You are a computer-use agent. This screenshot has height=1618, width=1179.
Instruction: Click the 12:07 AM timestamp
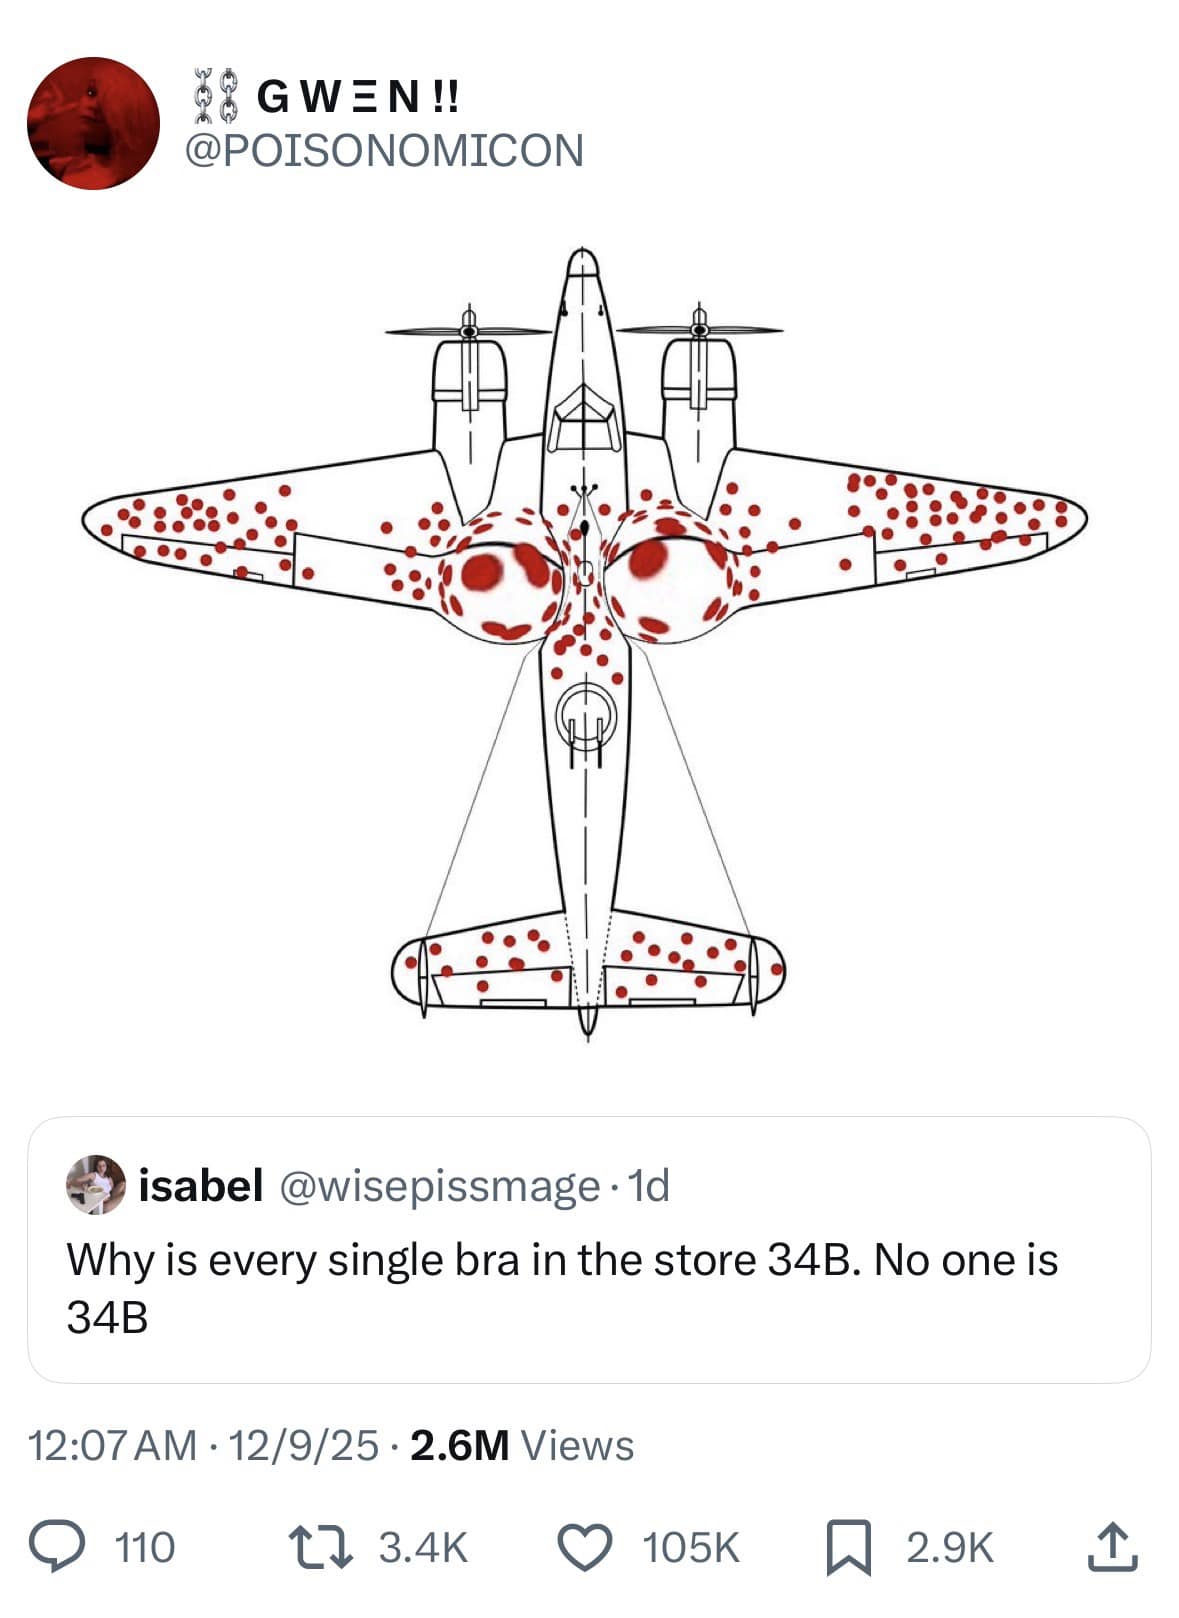113,1445
